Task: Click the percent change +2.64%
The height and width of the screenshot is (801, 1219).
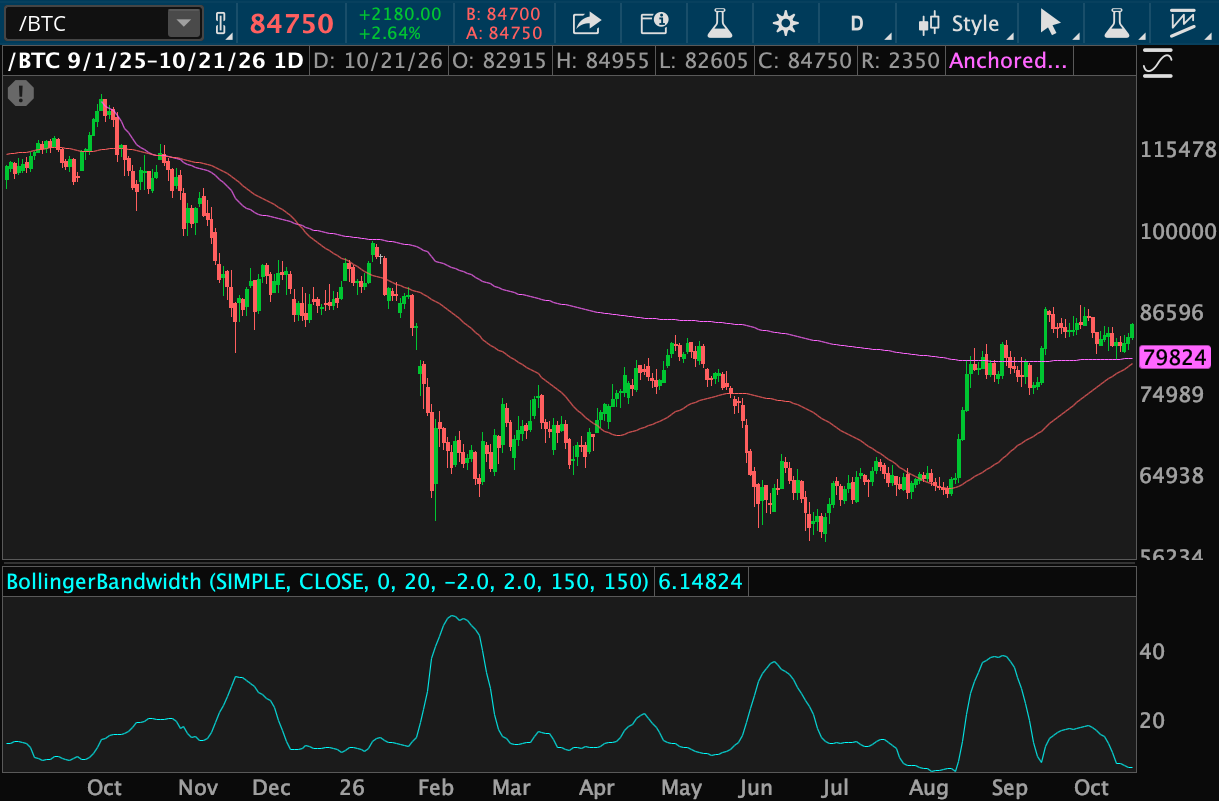Action: tap(389, 33)
